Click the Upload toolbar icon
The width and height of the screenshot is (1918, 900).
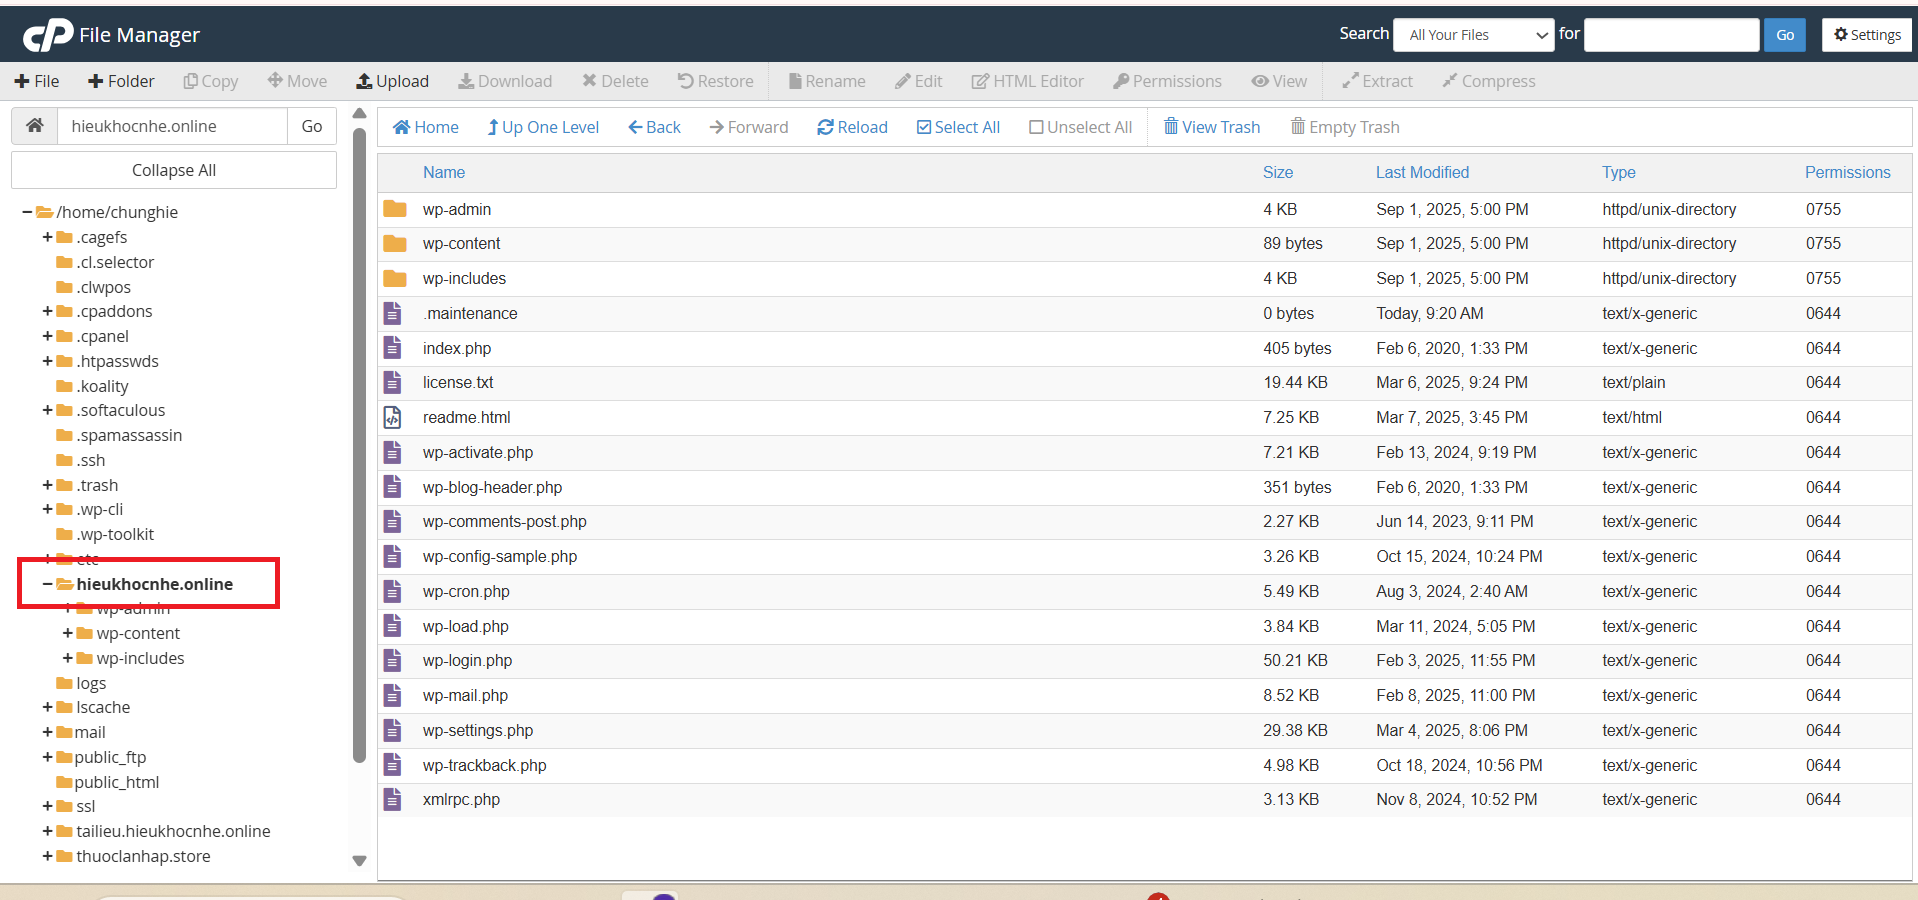tap(365, 81)
